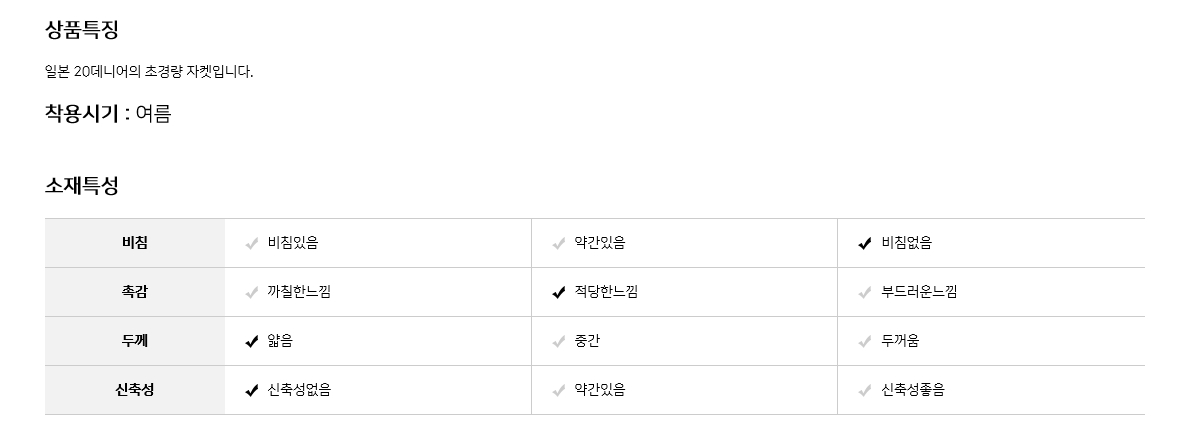This screenshot has height=447, width=1180.
Task: Click the black checkmark beside 신축성없음
Action: (x=252, y=390)
